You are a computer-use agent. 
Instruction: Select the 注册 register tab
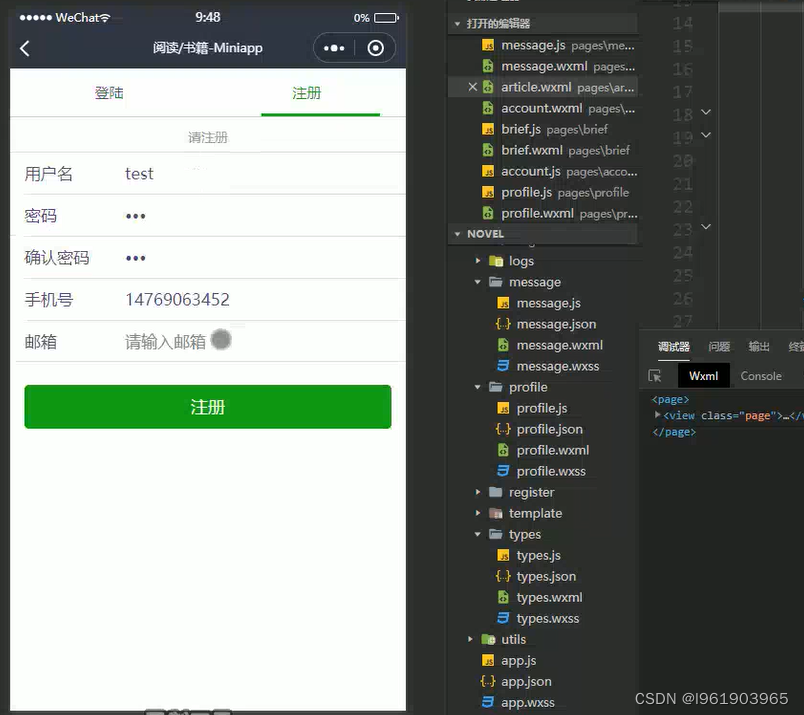[x=307, y=93]
